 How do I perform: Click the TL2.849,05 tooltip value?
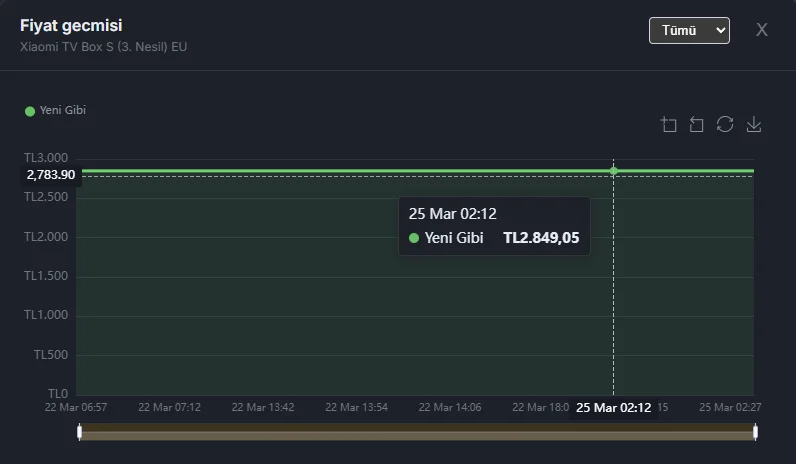click(x=540, y=238)
